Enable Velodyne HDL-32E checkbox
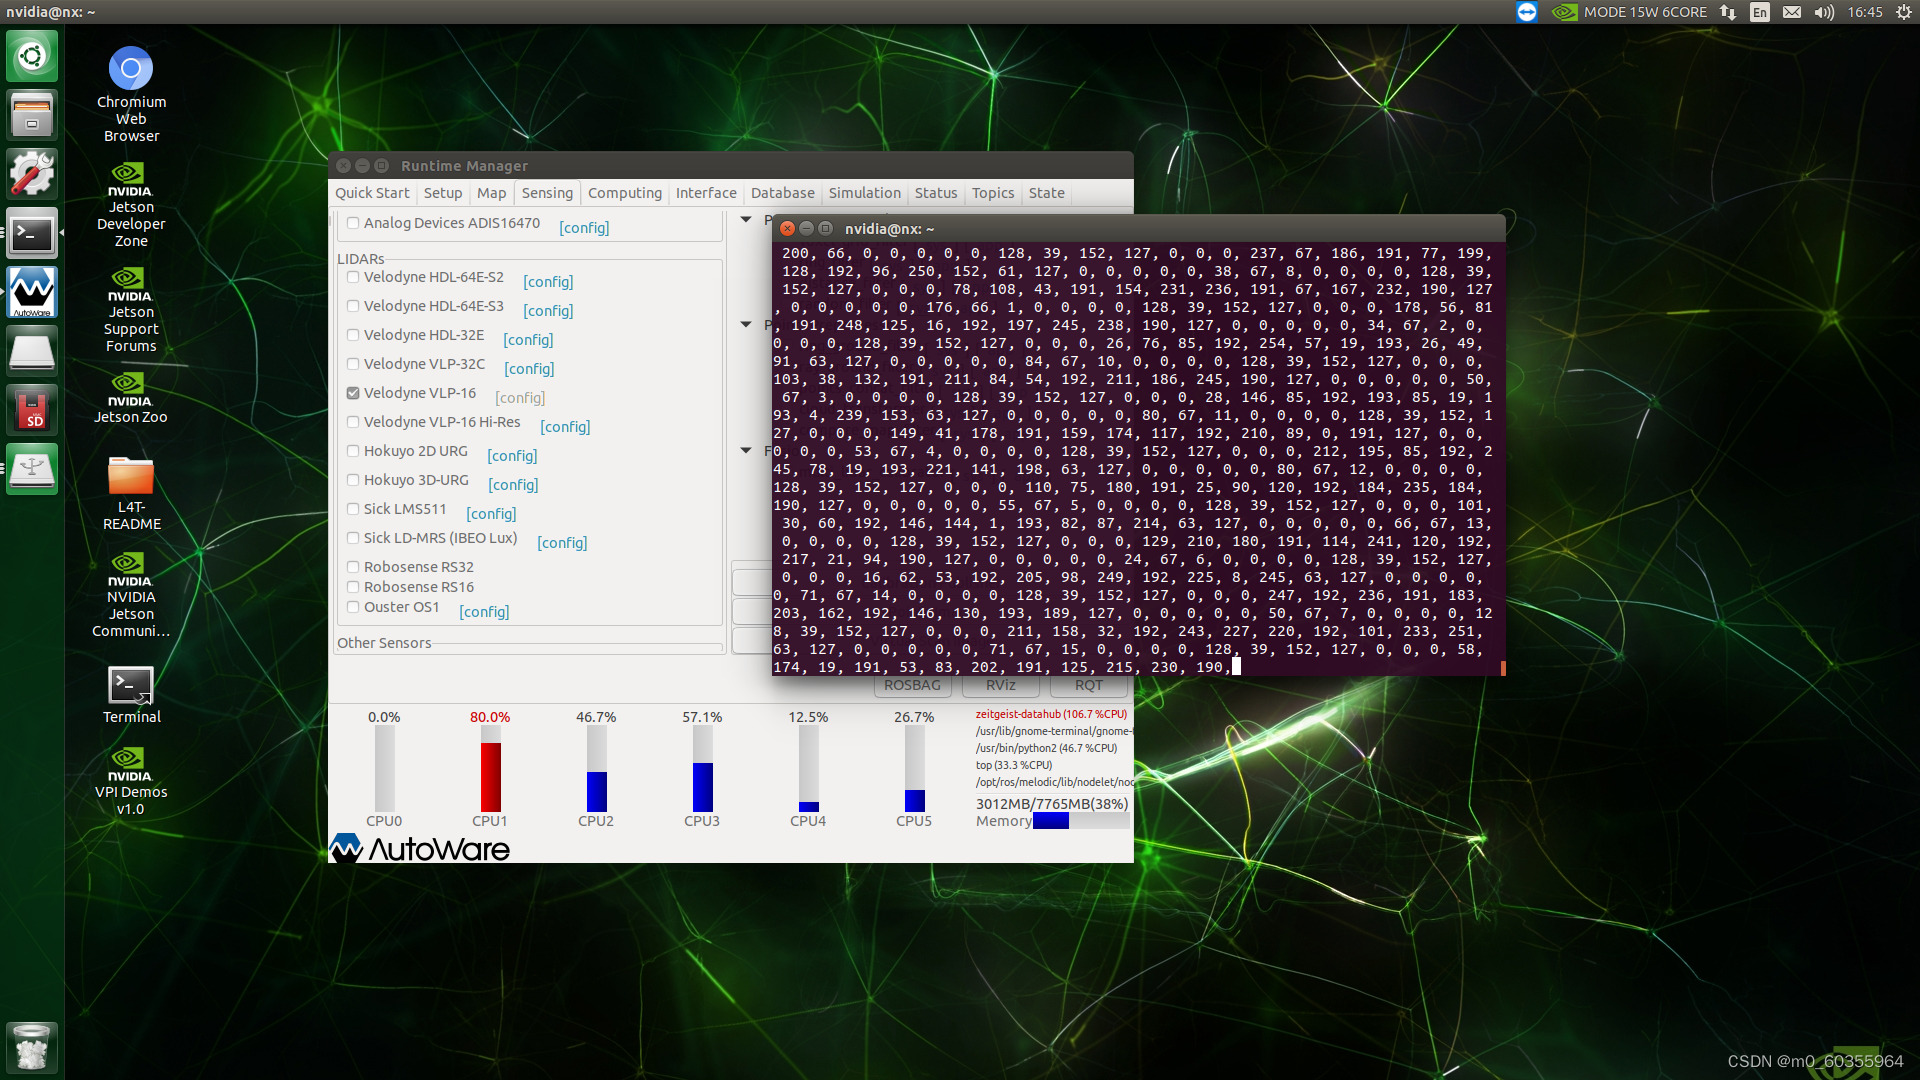Screen dimensions: 1920x1080 [x=353, y=335]
